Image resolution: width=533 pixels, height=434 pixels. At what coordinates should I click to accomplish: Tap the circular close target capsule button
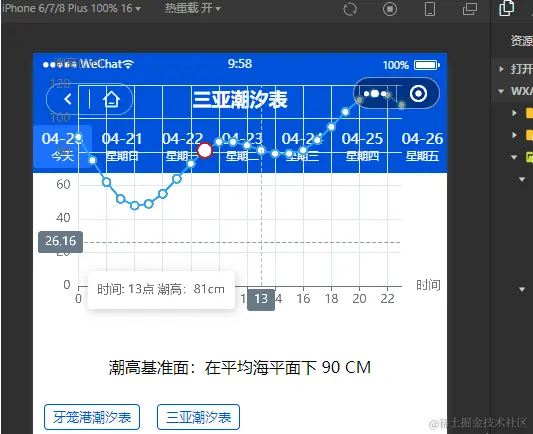(418, 93)
